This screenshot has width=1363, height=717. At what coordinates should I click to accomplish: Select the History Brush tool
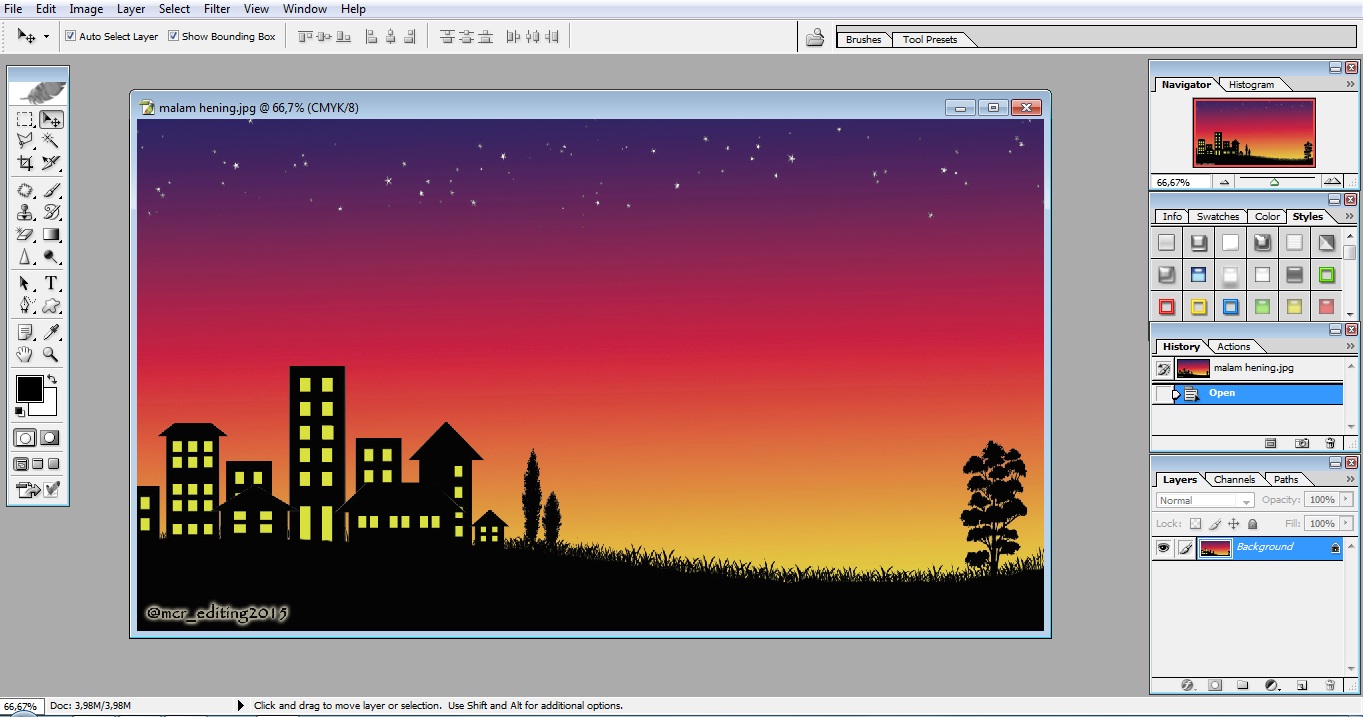tap(51, 212)
